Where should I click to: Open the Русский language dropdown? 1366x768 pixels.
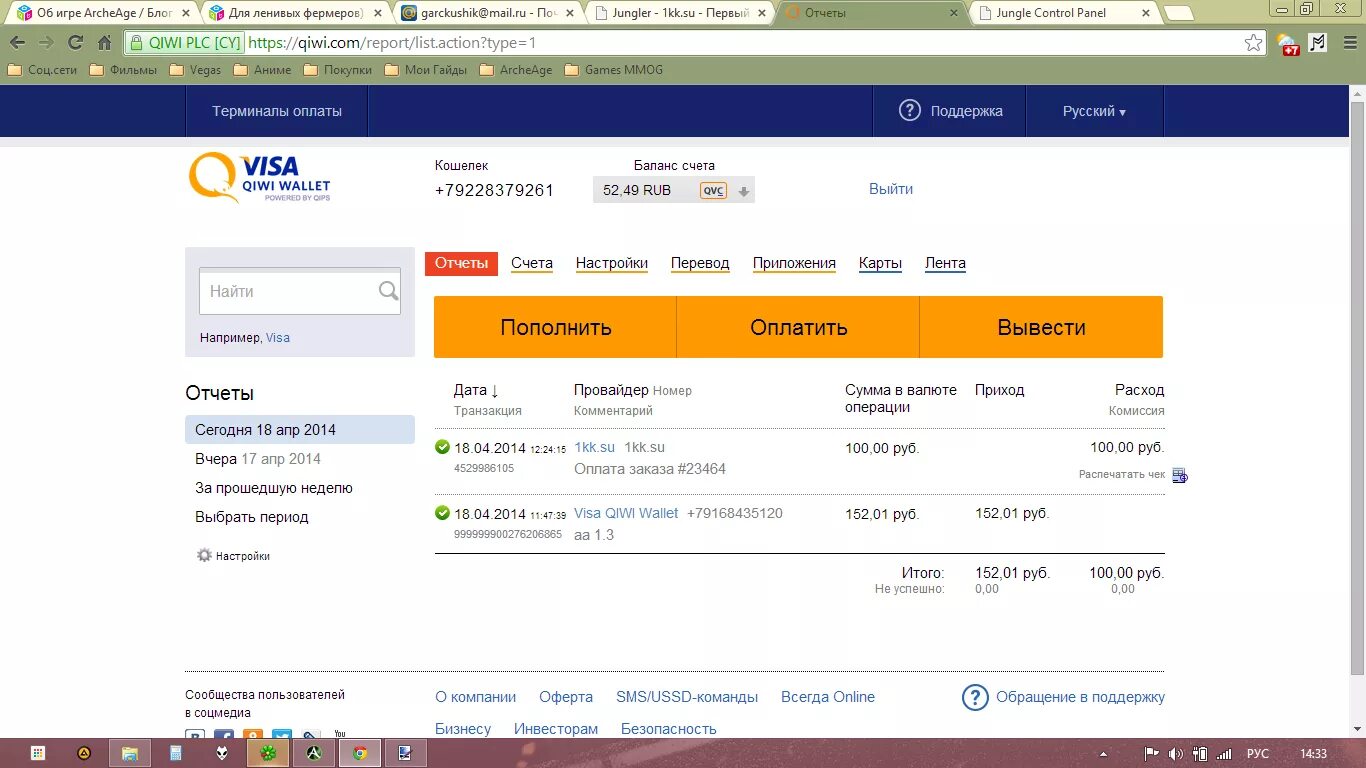click(x=1094, y=111)
